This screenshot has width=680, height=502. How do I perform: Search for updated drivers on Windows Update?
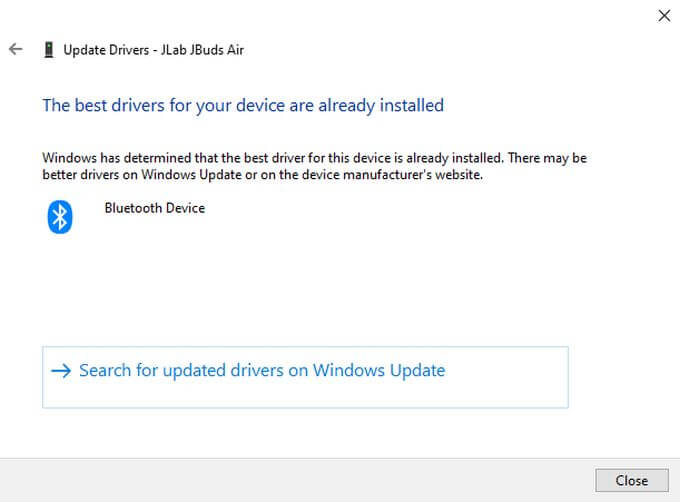[262, 371]
